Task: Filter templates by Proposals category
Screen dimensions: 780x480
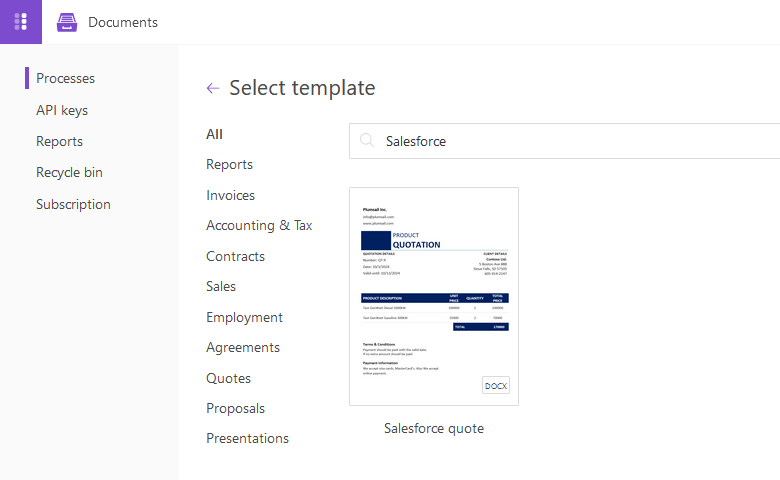Action: coord(235,408)
